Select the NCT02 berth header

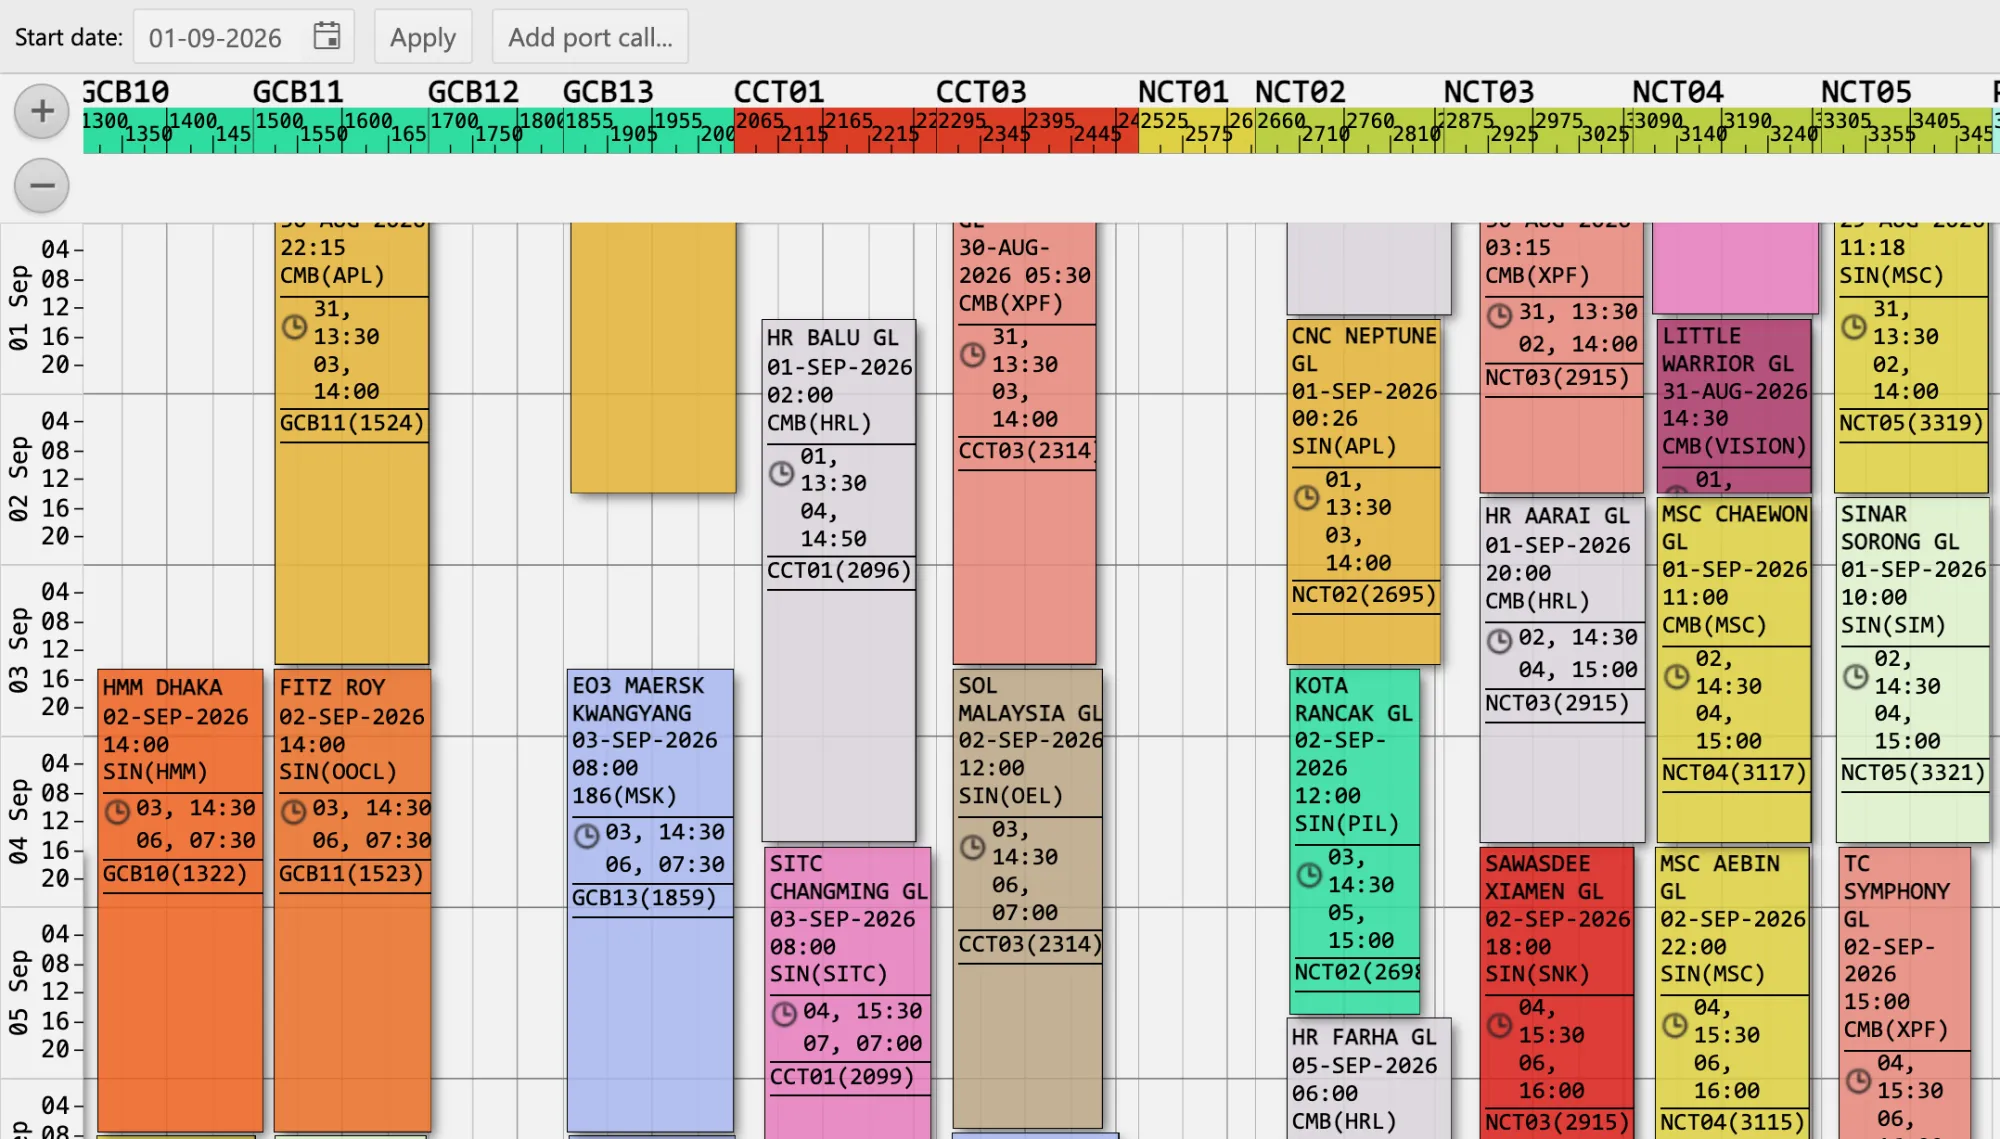pos(1300,92)
